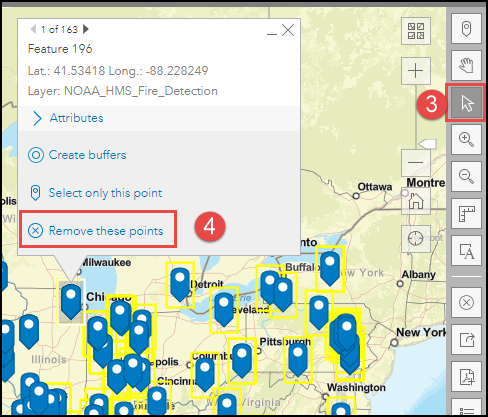Return to the home map extent
488x417 pixels.
(416, 201)
